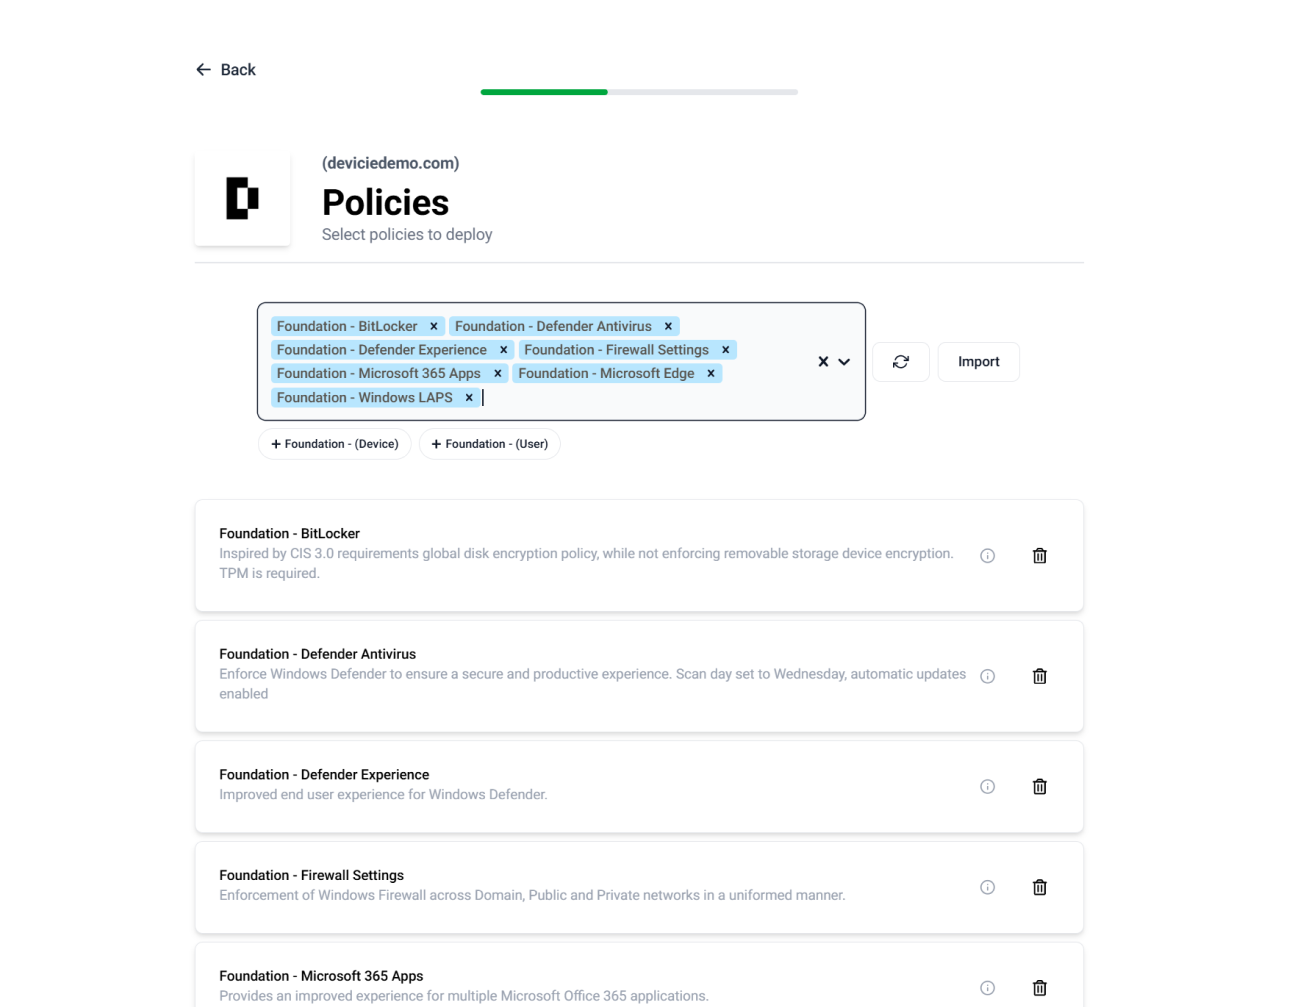Go Back to the previous step
The width and height of the screenshot is (1308, 1008).
226,70
